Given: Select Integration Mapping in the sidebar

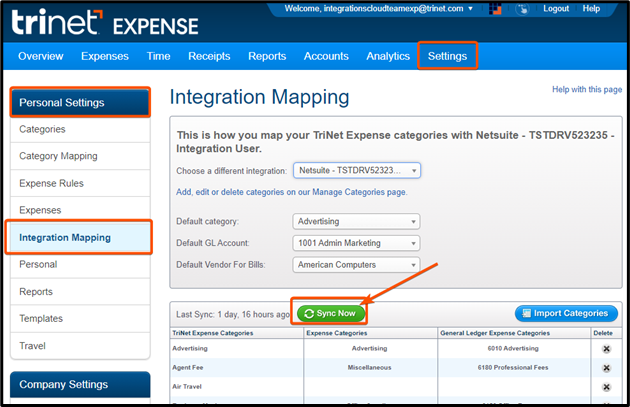Looking at the screenshot, I should click(80, 237).
